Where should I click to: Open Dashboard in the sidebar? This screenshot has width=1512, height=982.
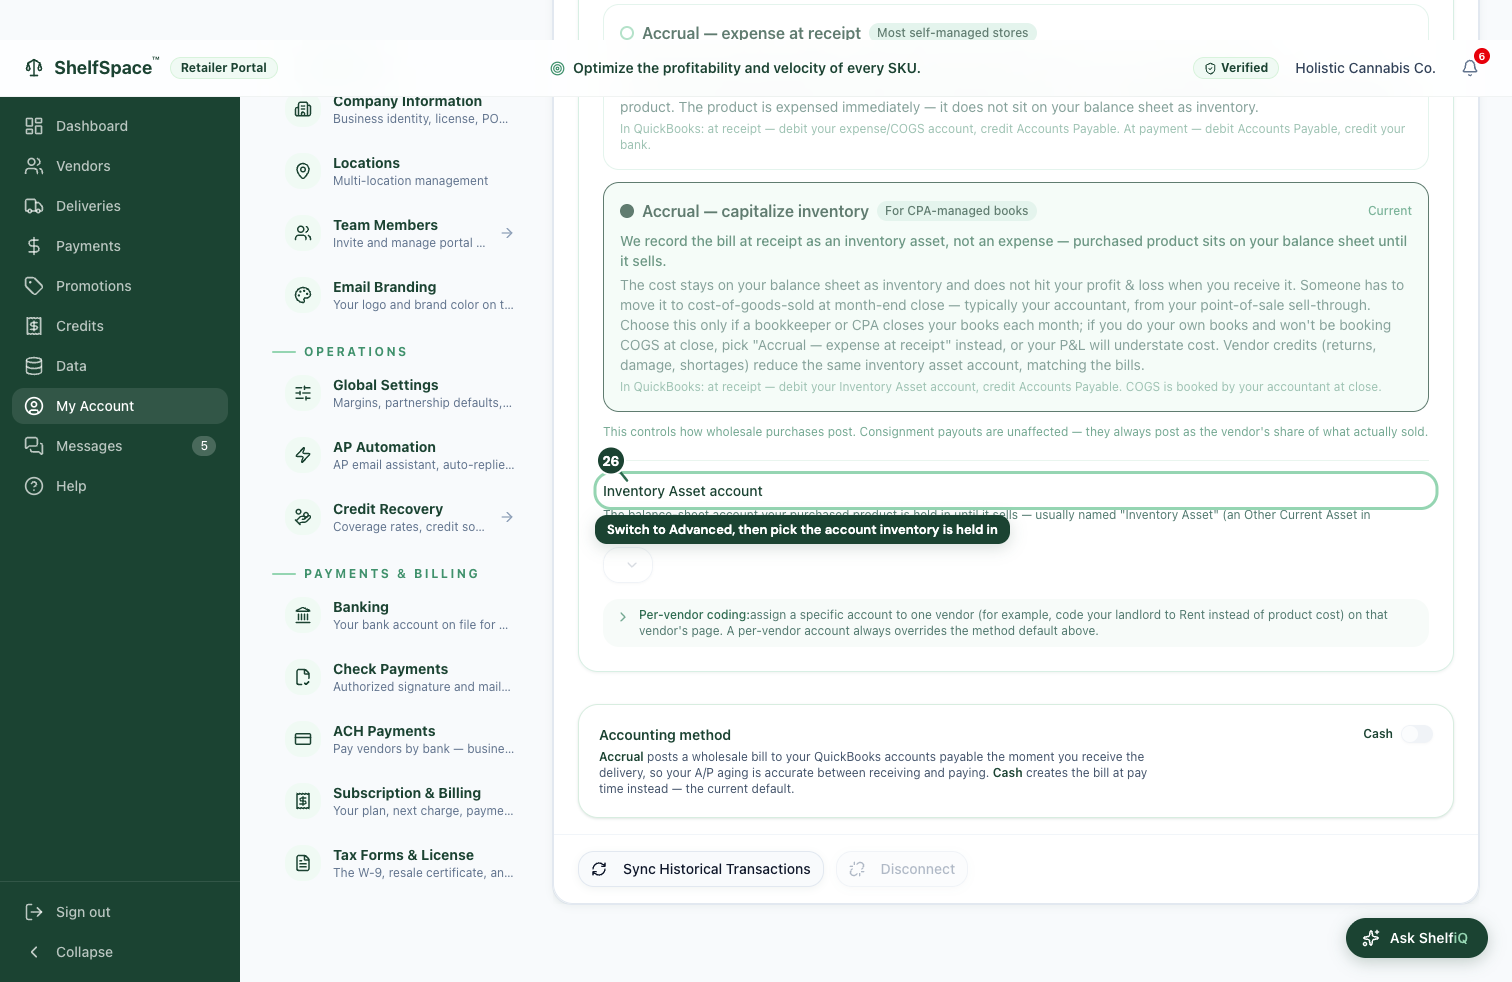click(x=120, y=126)
